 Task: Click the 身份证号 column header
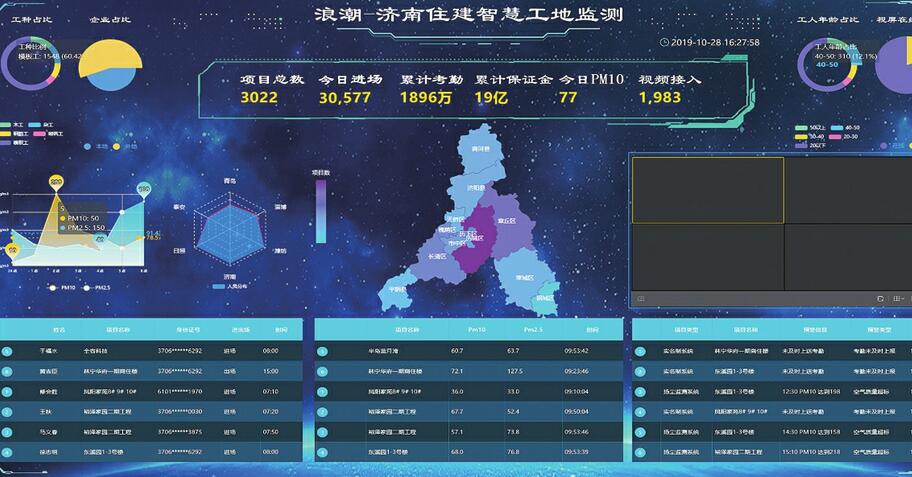click(188, 330)
